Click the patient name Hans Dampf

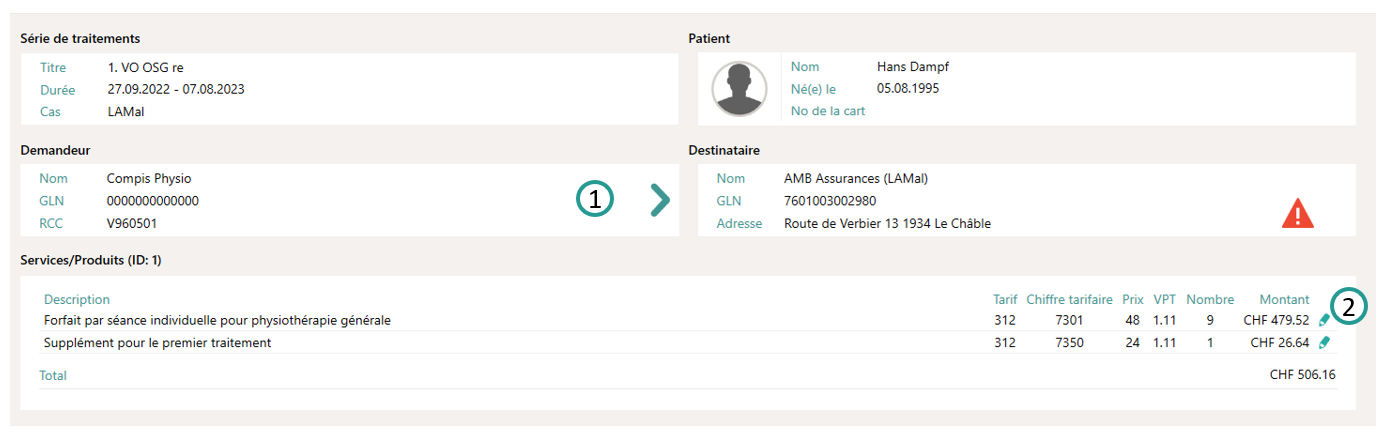(x=912, y=67)
